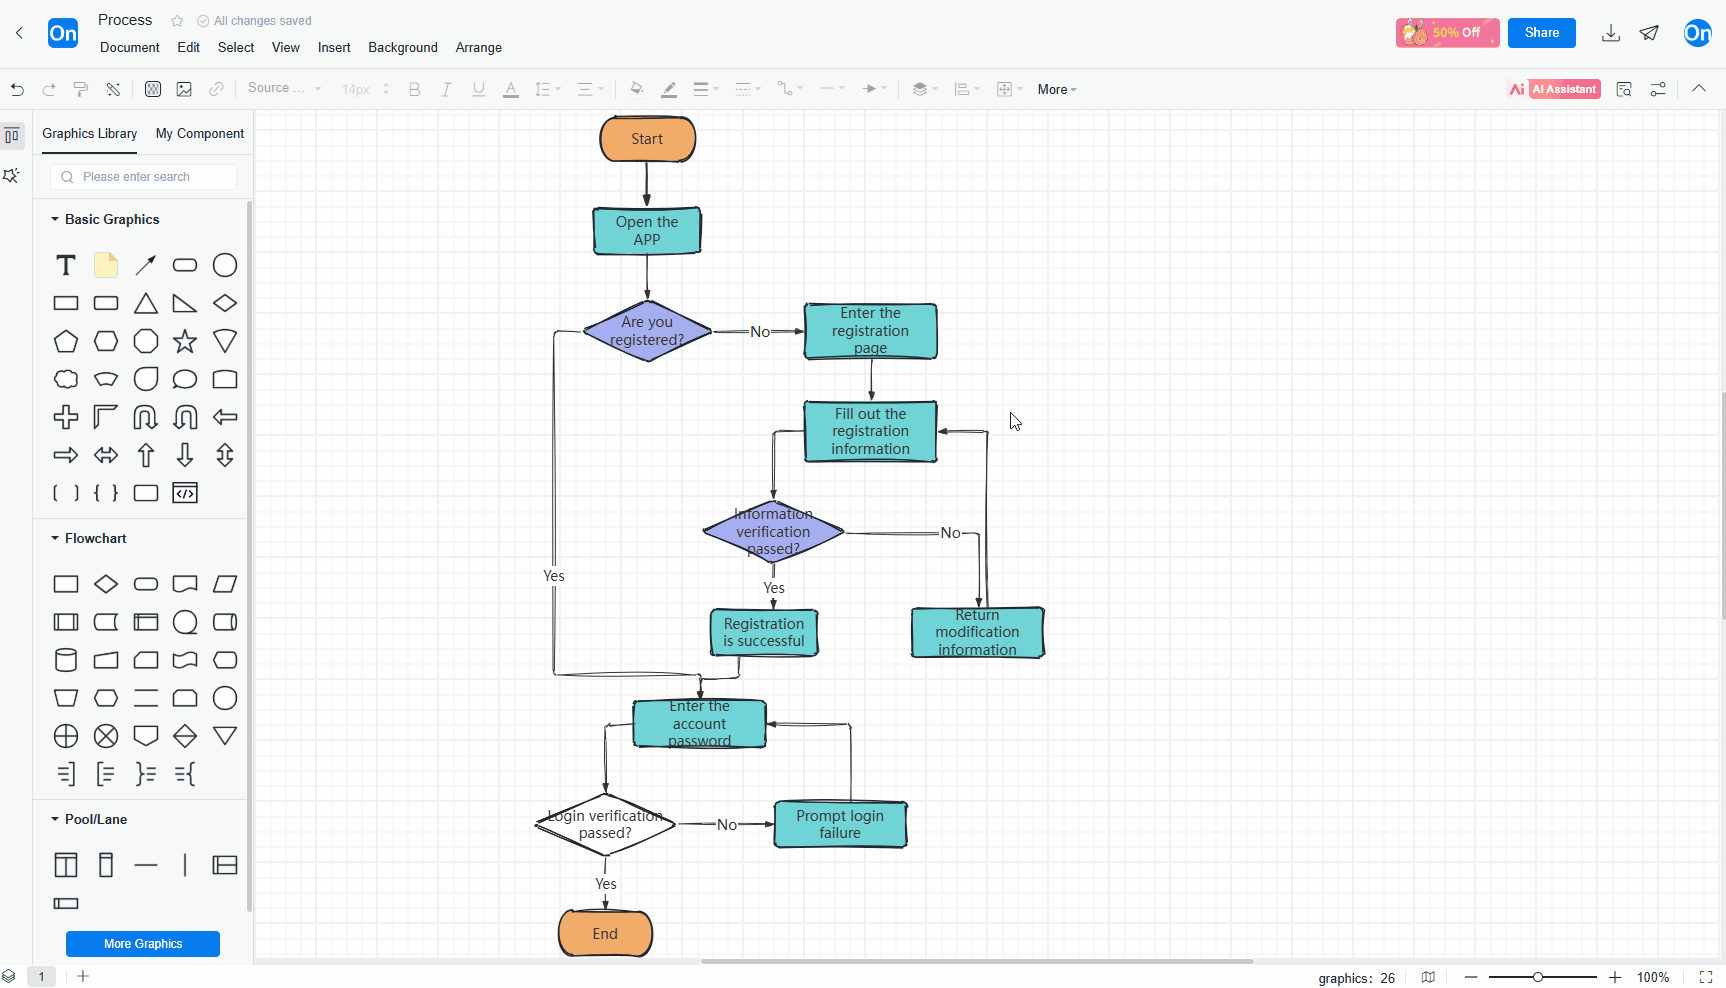Screen dimensions: 1726x988
Task: Click the undo arrow icon
Action: tap(17, 89)
